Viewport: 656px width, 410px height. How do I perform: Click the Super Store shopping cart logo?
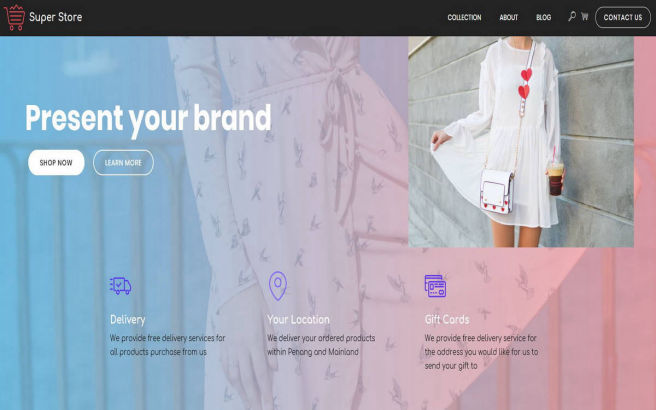(14, 18)
